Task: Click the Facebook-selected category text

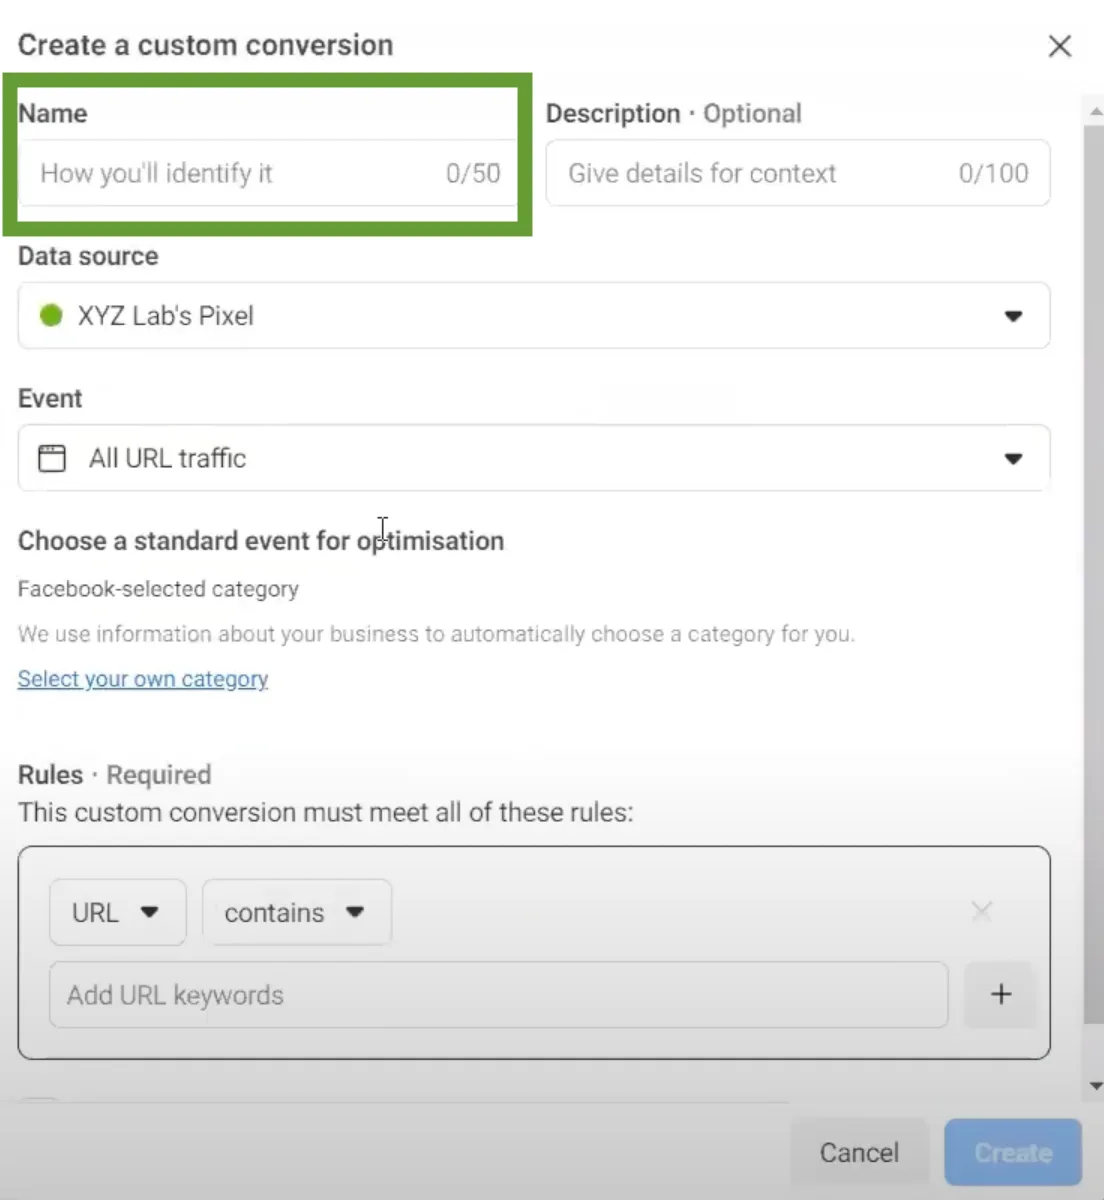Action: pos(158,589)
